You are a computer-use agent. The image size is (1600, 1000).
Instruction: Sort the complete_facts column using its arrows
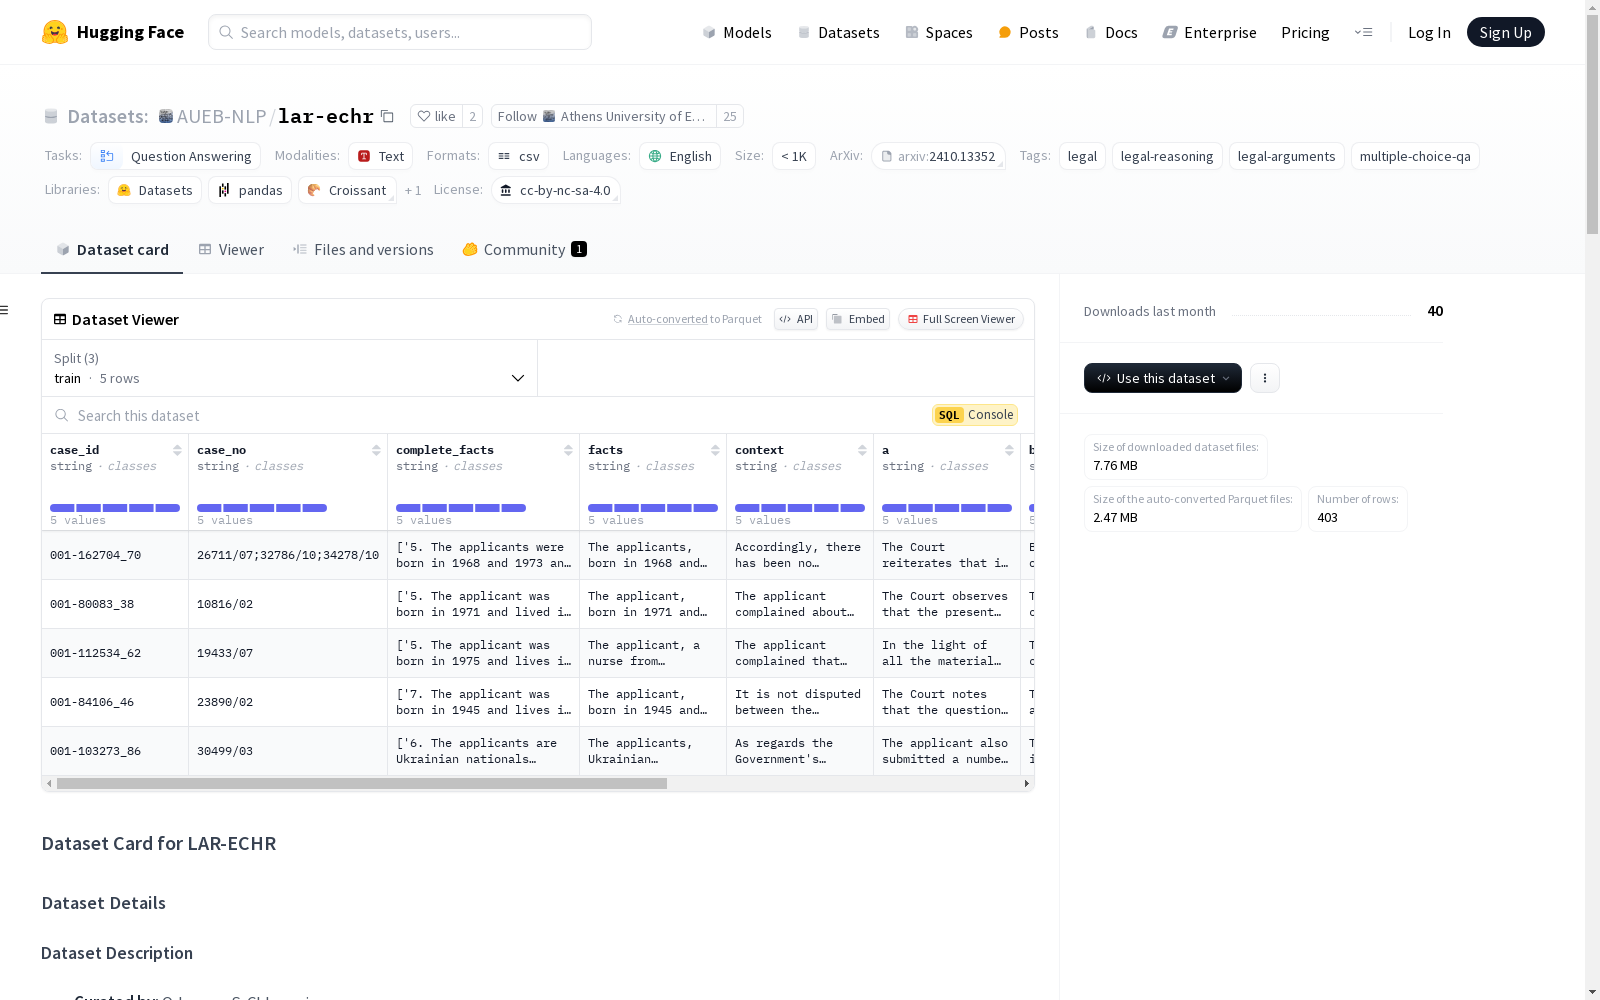[x=568, y=450]
